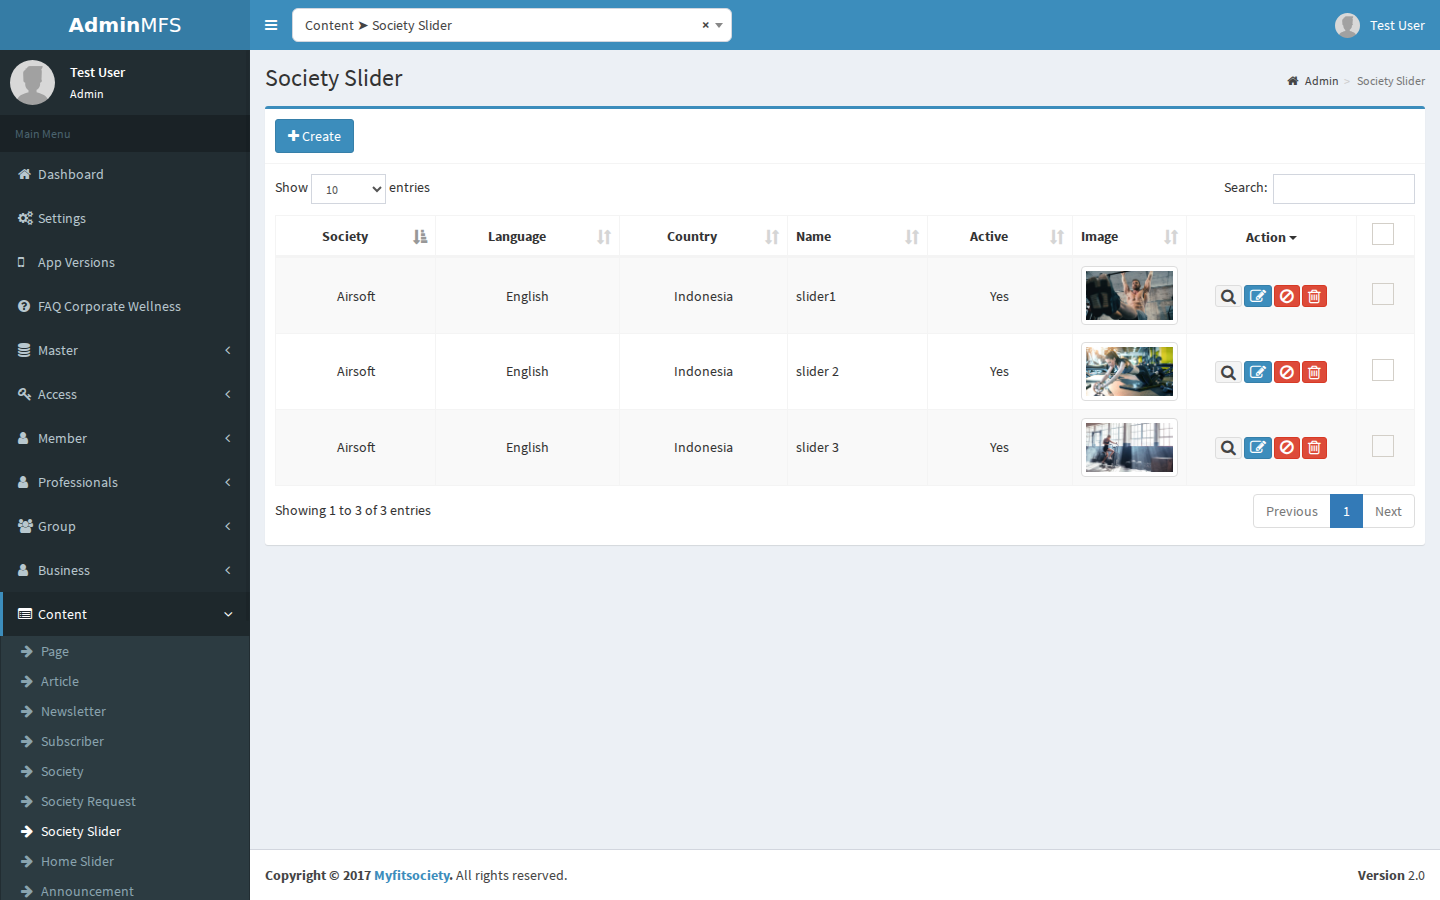
Task: Sort table by Society column icon
Action: (x=420, y=237)
